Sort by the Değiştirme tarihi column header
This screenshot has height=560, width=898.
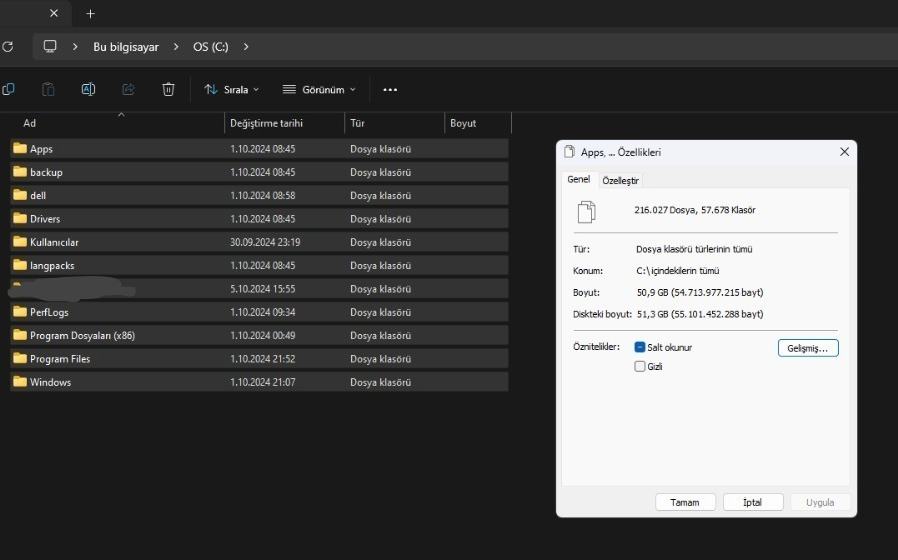tap(266, 123)
